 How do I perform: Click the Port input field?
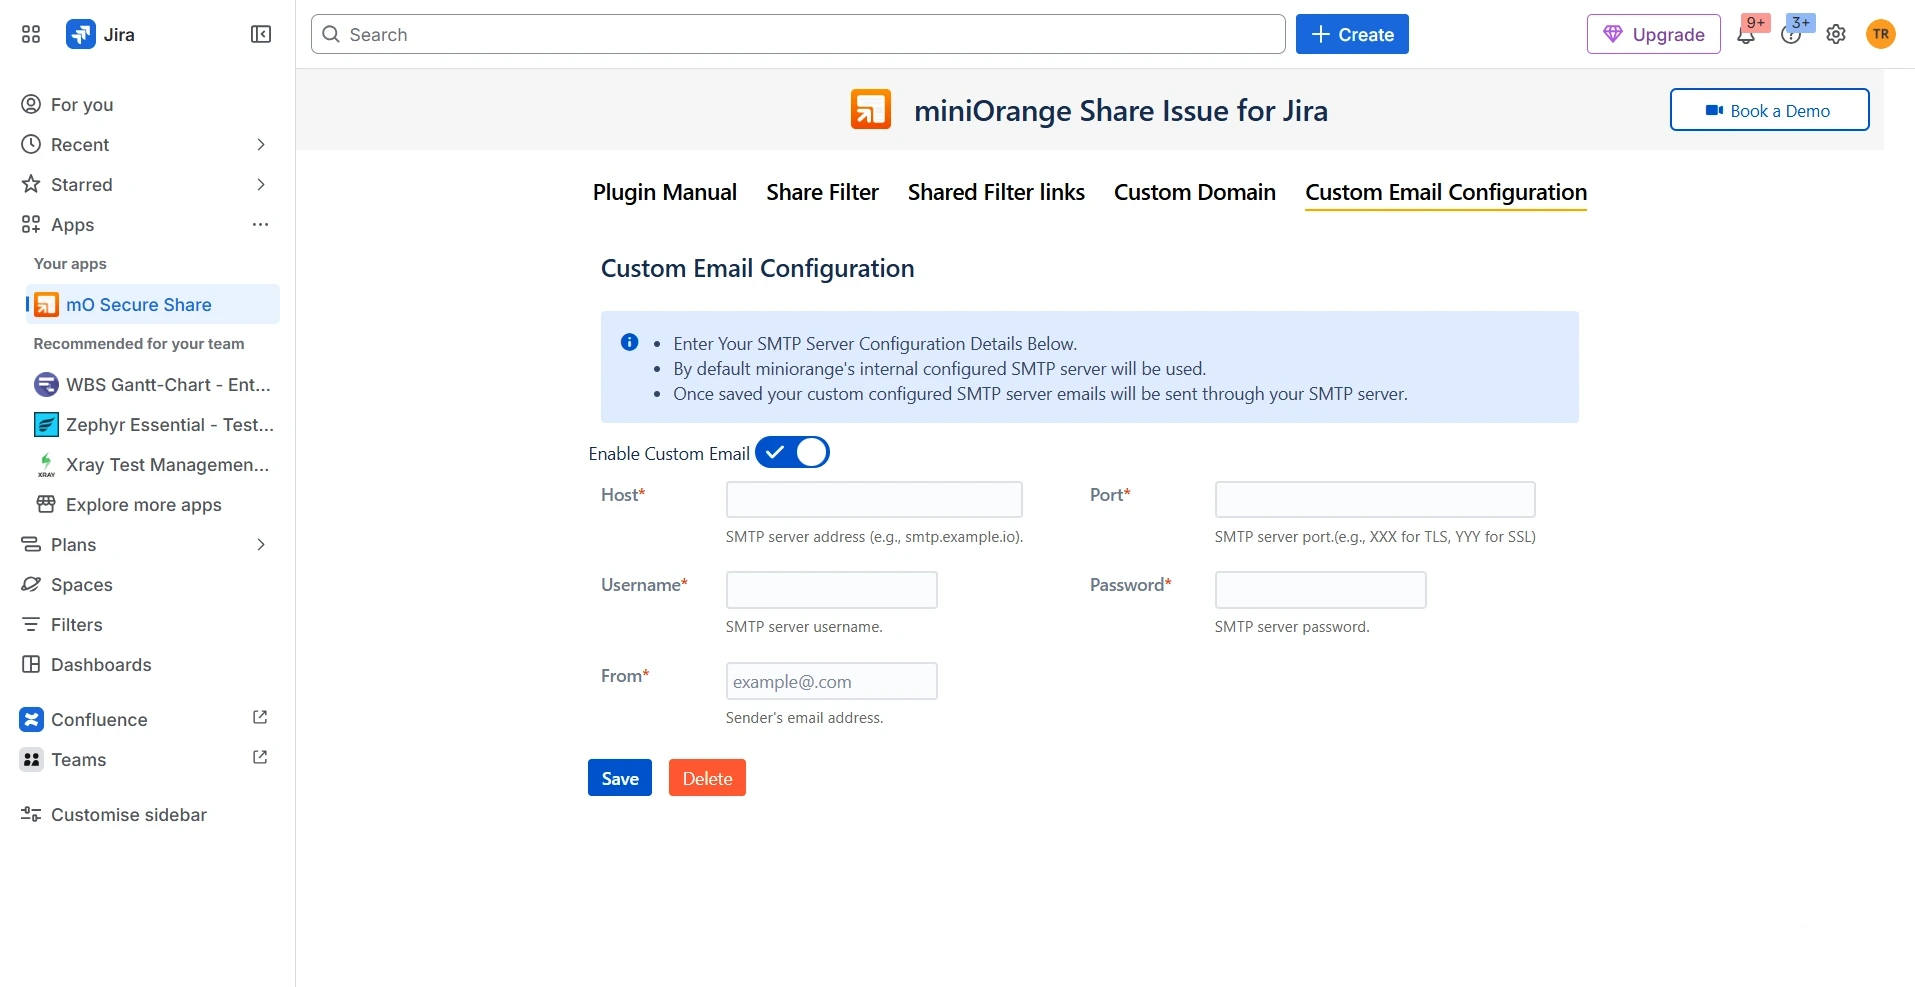1375,499
